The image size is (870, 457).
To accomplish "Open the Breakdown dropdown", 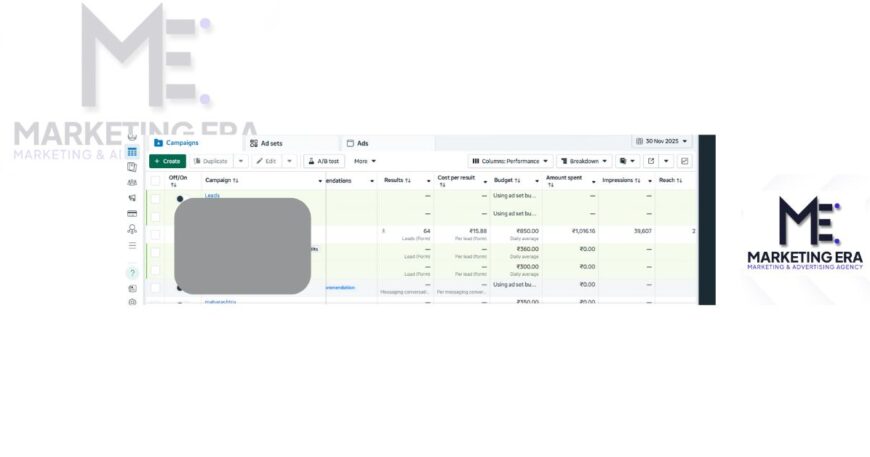I will (x=584, y=161).
